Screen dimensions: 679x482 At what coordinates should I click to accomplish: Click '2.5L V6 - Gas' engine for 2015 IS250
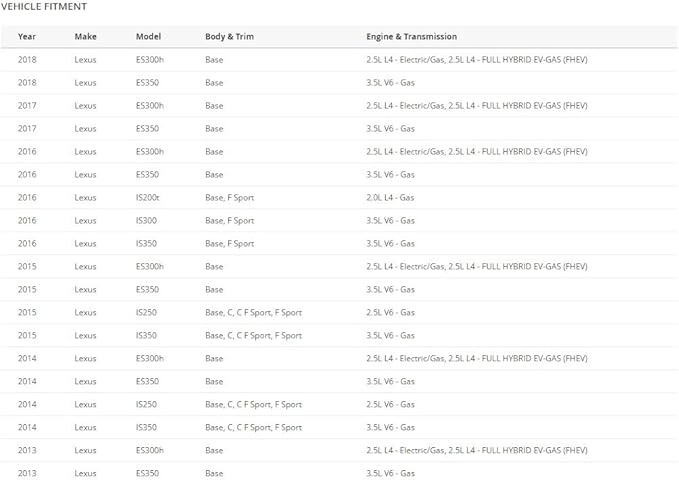coord(390,312)
